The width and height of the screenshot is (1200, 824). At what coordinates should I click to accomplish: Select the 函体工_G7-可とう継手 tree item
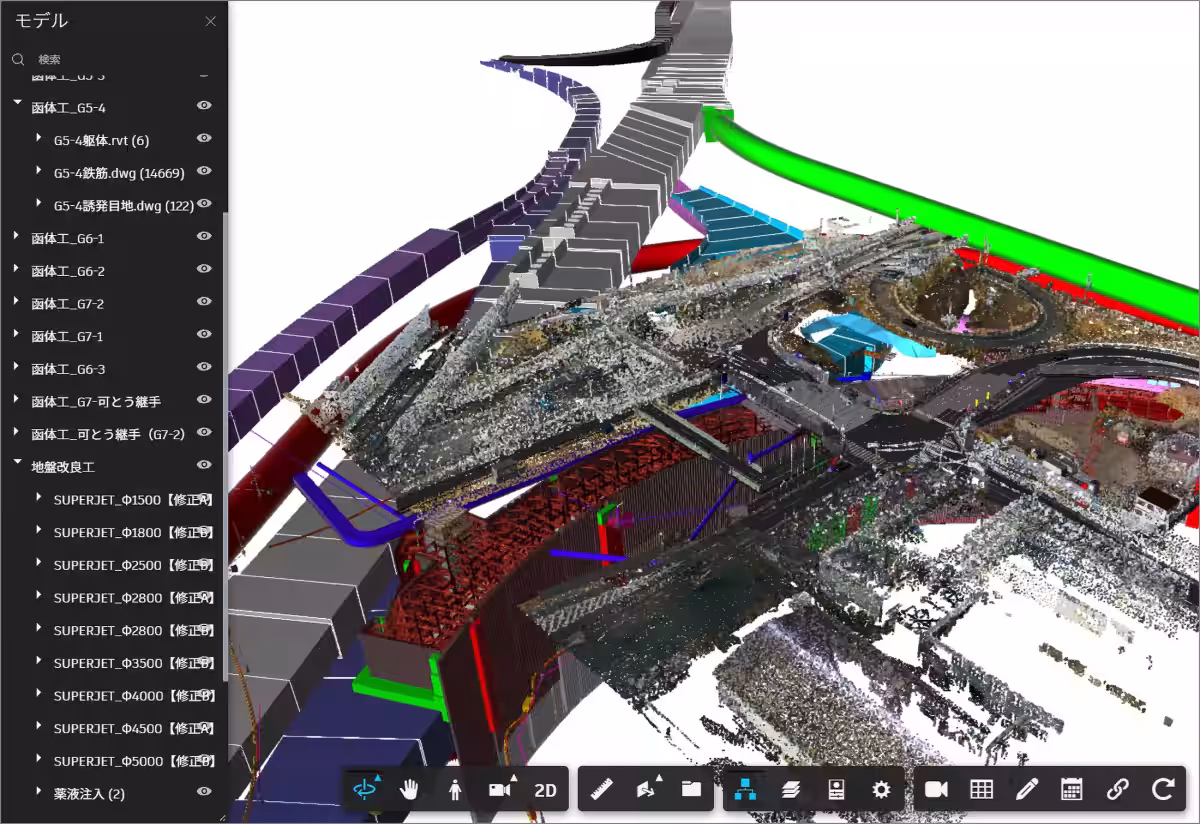pyautogui.click(x=96, y=401)
